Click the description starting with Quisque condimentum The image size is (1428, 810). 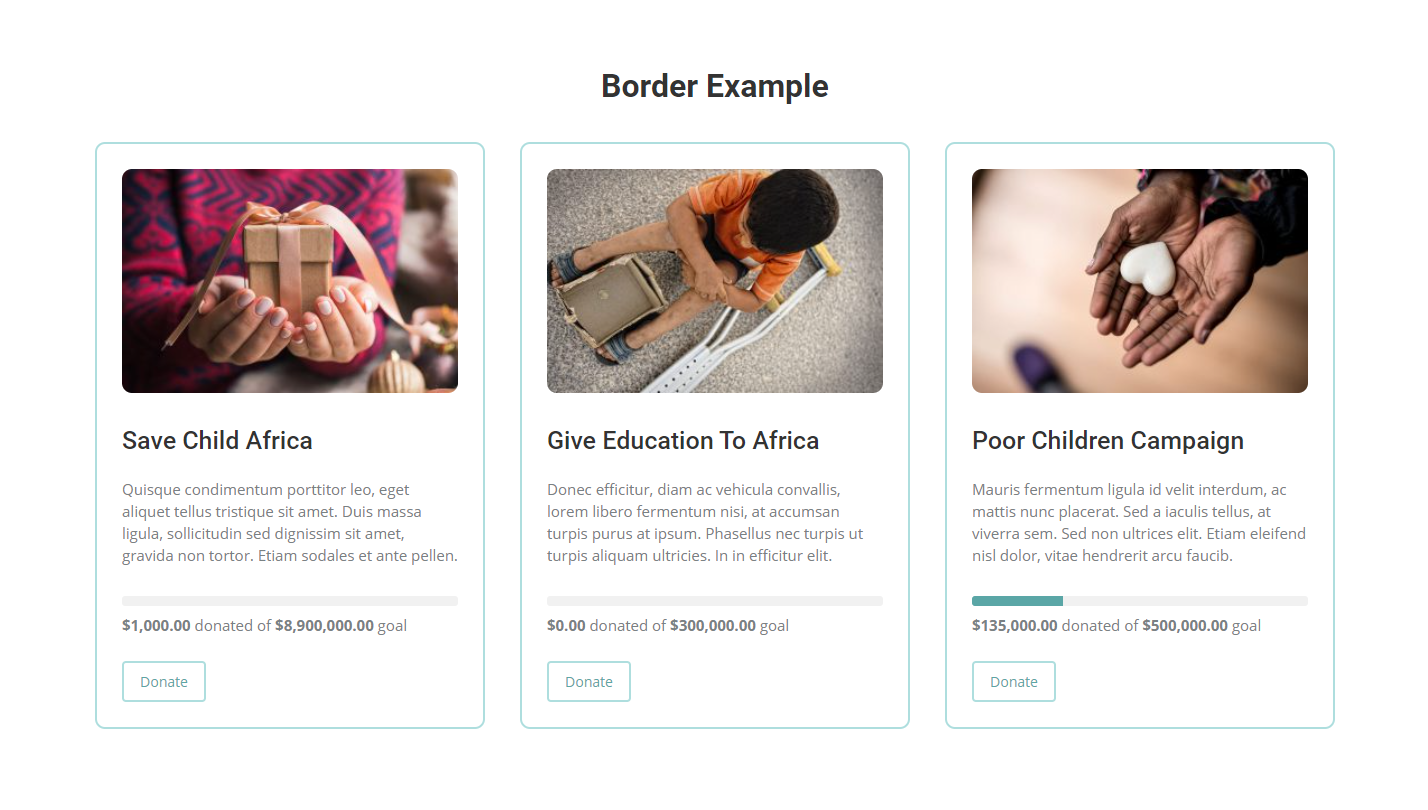(290, 523)
